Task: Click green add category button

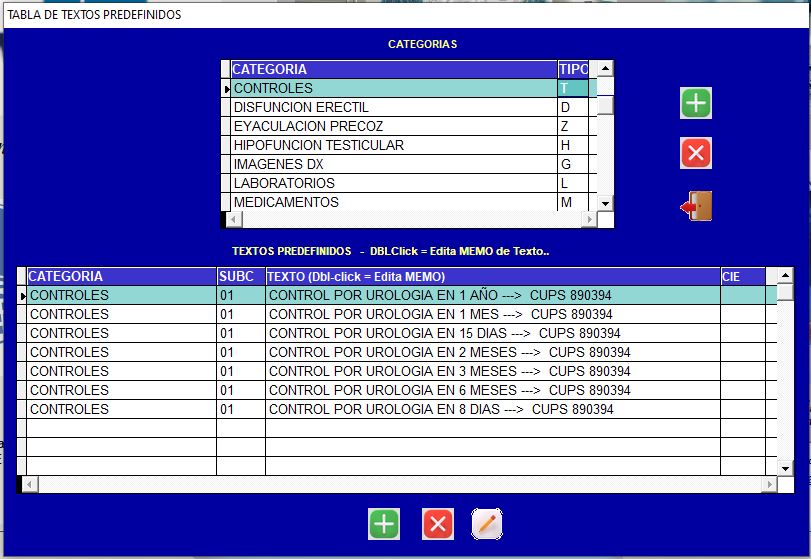Action: click(695, 103)
